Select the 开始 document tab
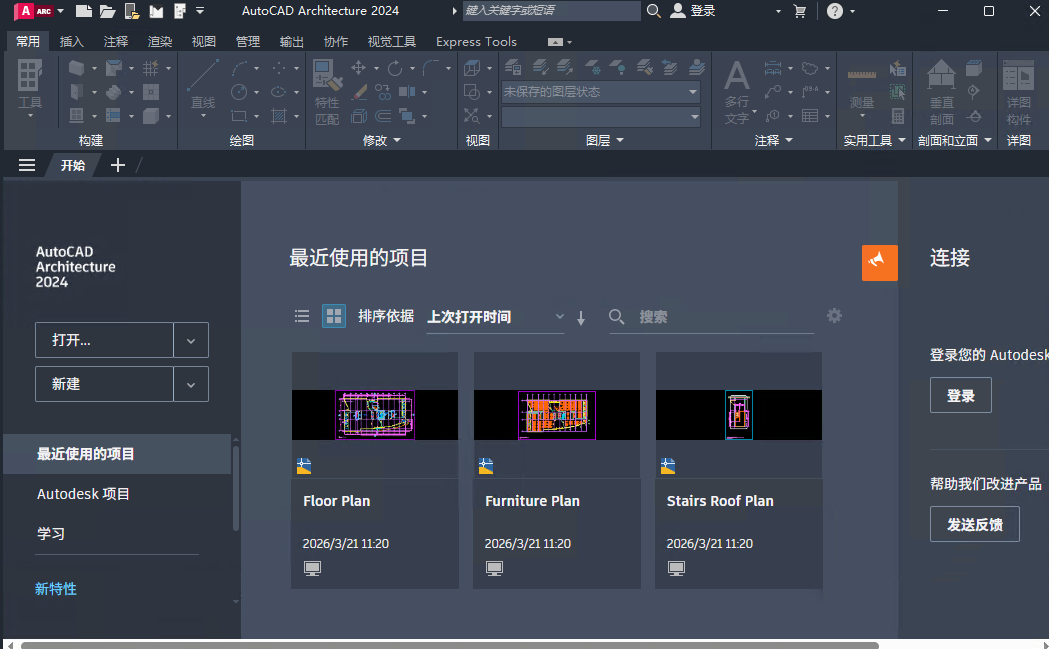Screen dimensions: 1049x649 click(73, 165)
